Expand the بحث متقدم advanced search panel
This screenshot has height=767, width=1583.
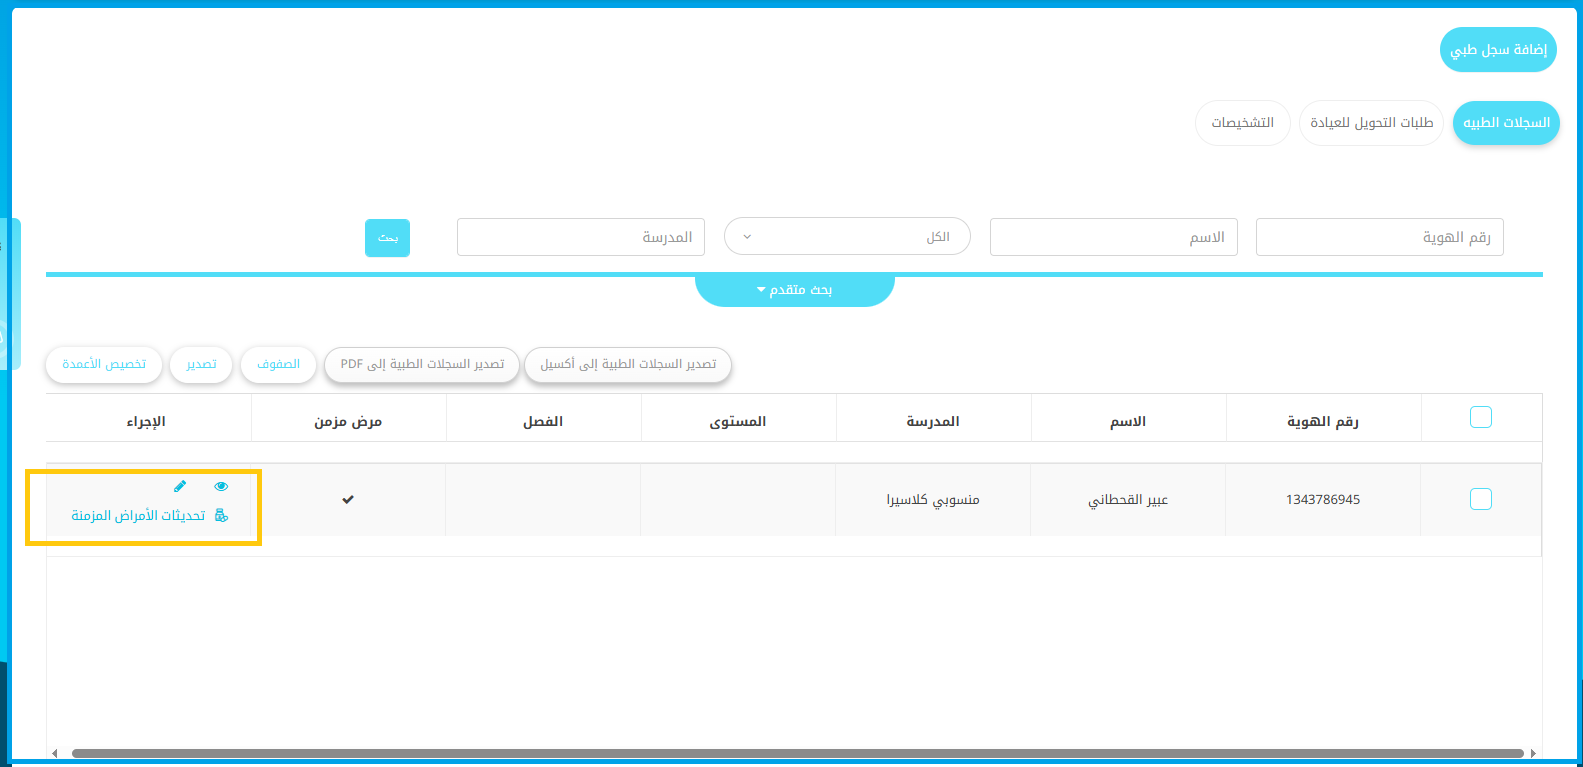click(x=794, y=290)
